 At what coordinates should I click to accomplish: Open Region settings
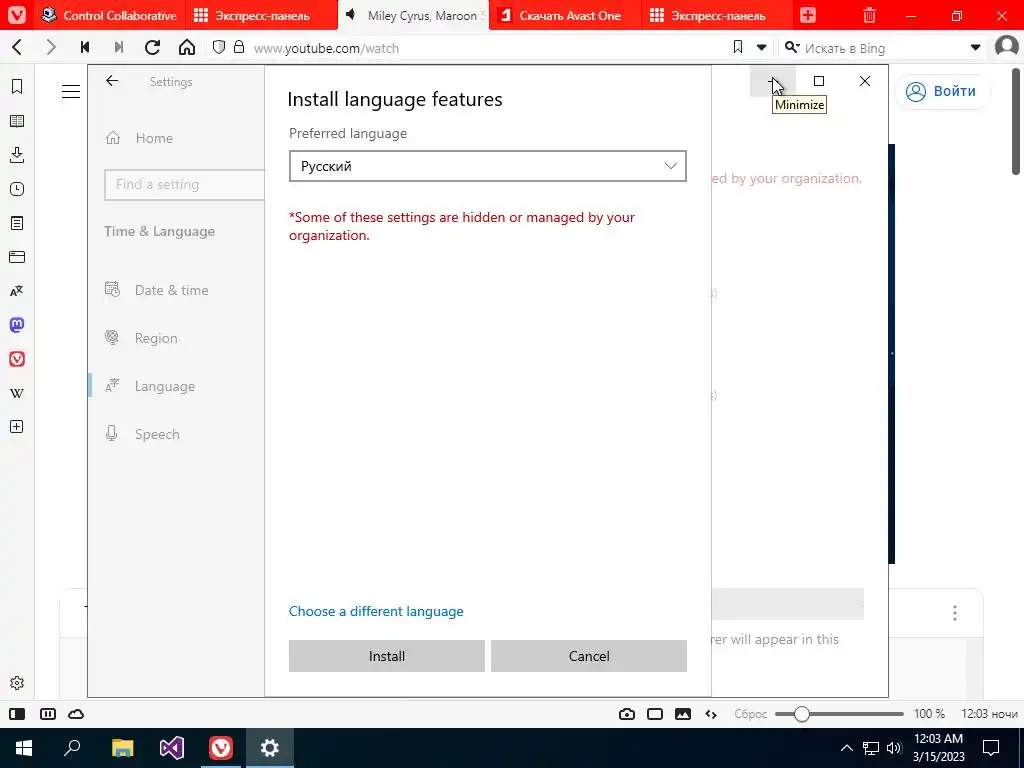(155, 338)
